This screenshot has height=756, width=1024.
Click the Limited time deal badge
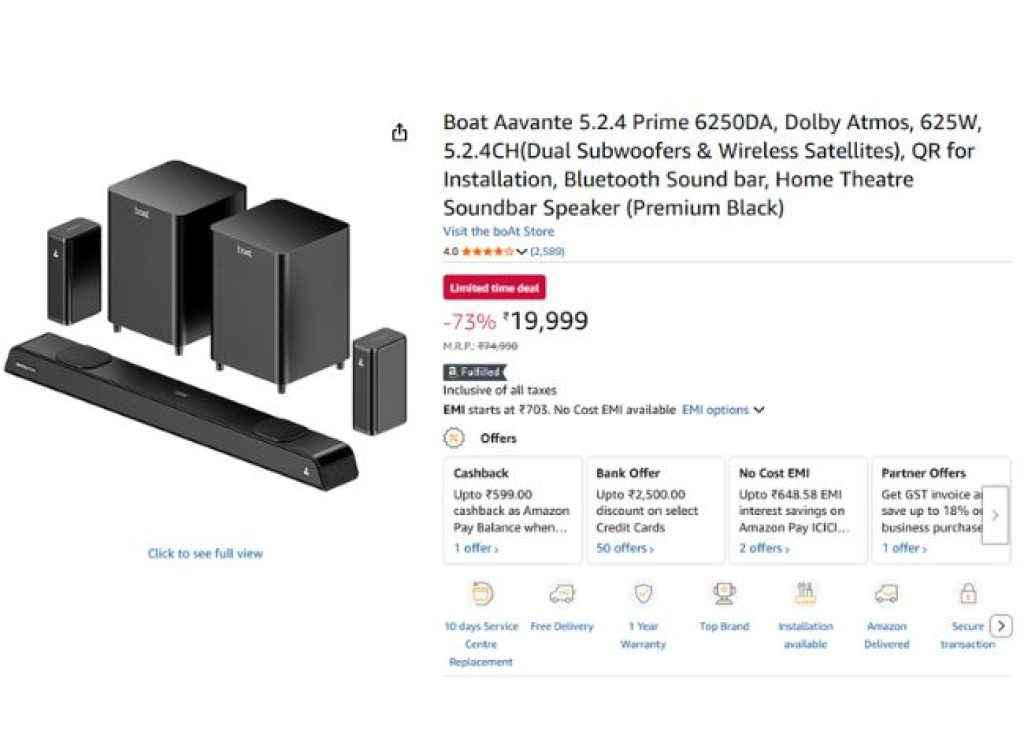pos(494,288)
